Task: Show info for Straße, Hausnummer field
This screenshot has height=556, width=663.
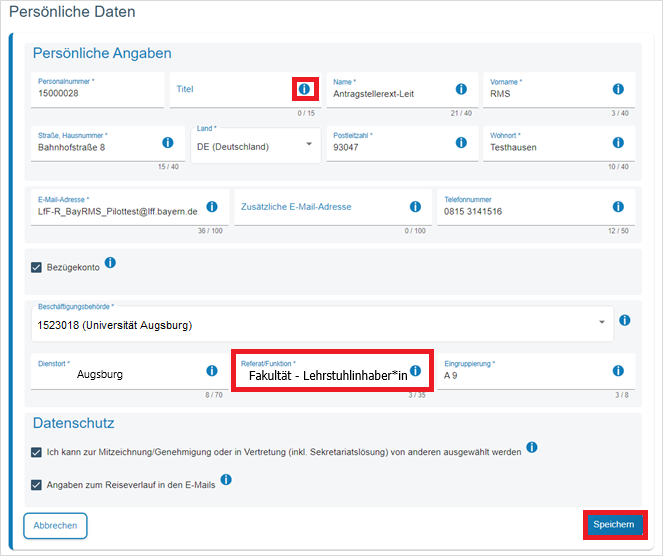Action: click(168, 143)
